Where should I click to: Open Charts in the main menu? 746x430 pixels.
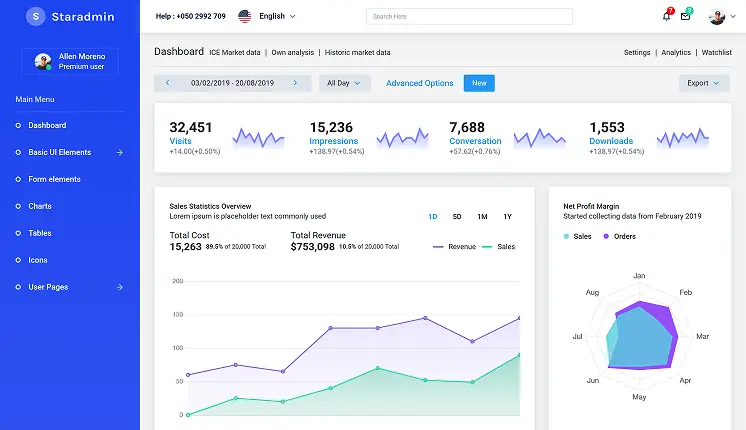pyautogui.click(x=40, y=206)
